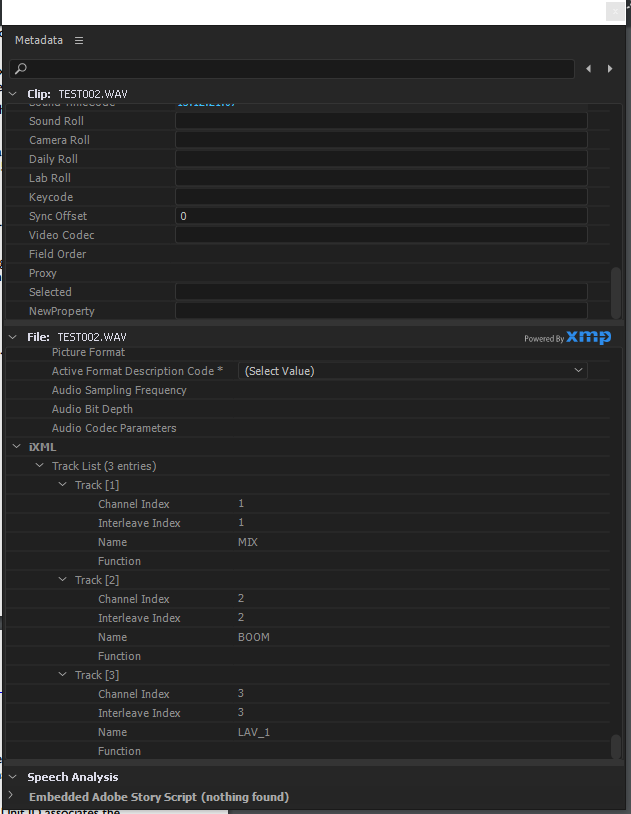Collapse Track [3] details
The width and height of the screenshot is (631, 814).
pyautogui.click(x=62, y=674)
